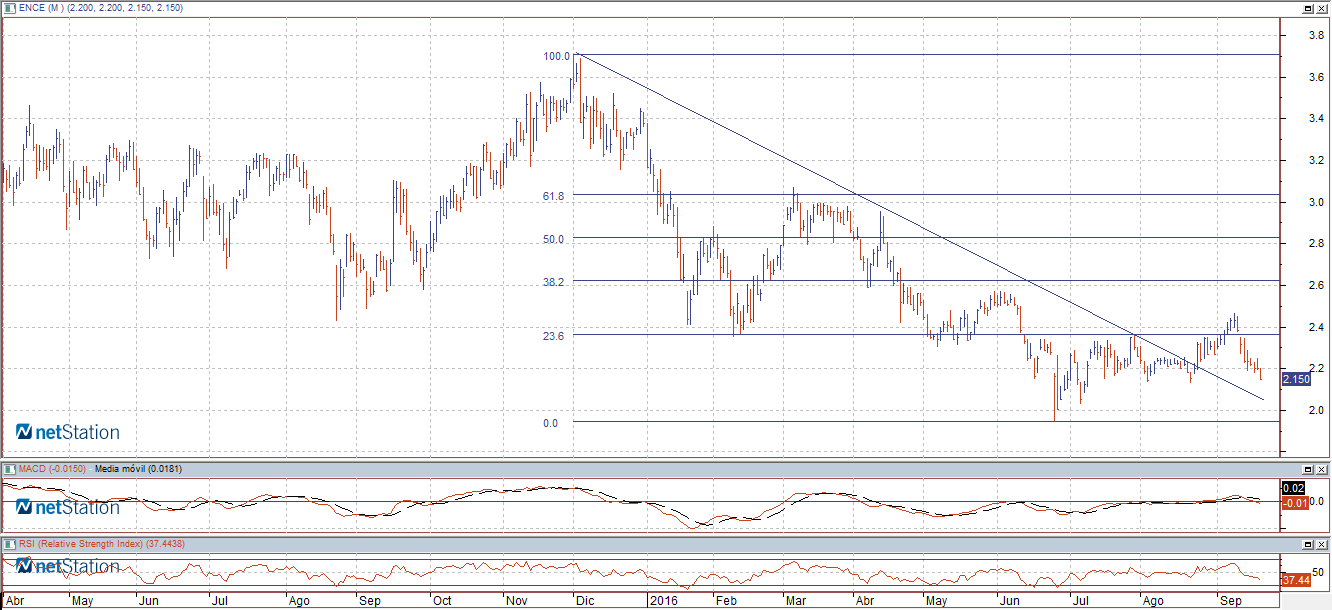Click the RSI value tag 37.44
Image resolution: width=1332 pixels, height=610 pixels.
1295,580
